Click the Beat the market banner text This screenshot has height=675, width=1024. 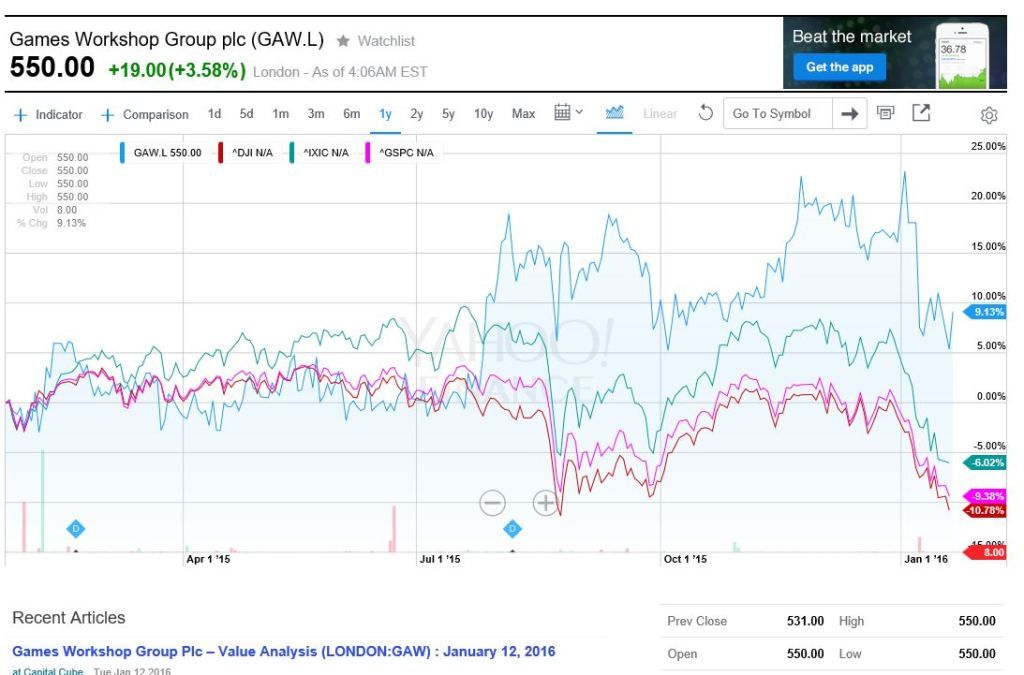point(852,37)
